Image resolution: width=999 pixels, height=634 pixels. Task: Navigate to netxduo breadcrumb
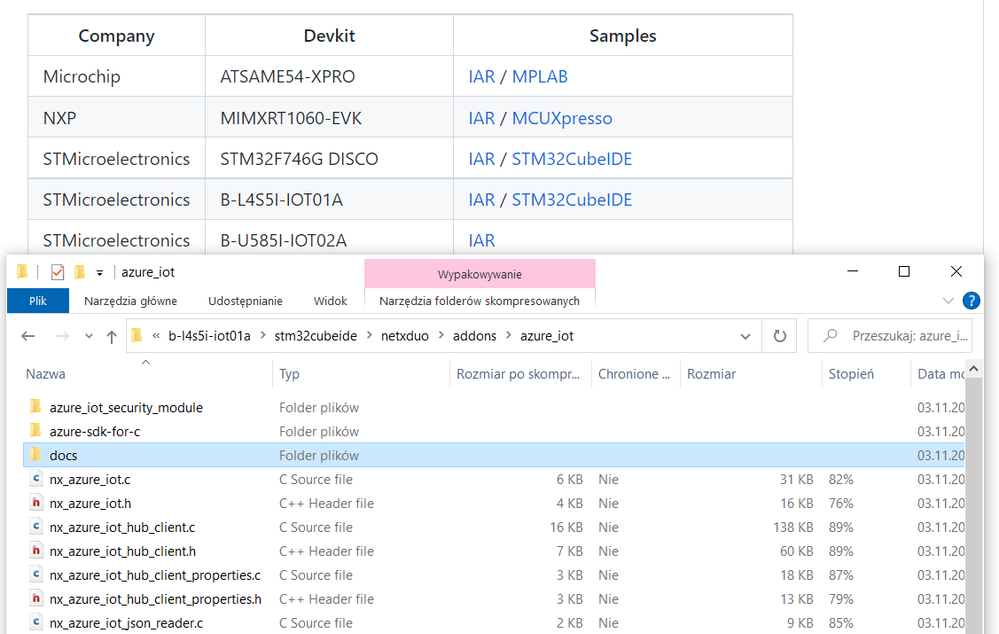(405, 336)
